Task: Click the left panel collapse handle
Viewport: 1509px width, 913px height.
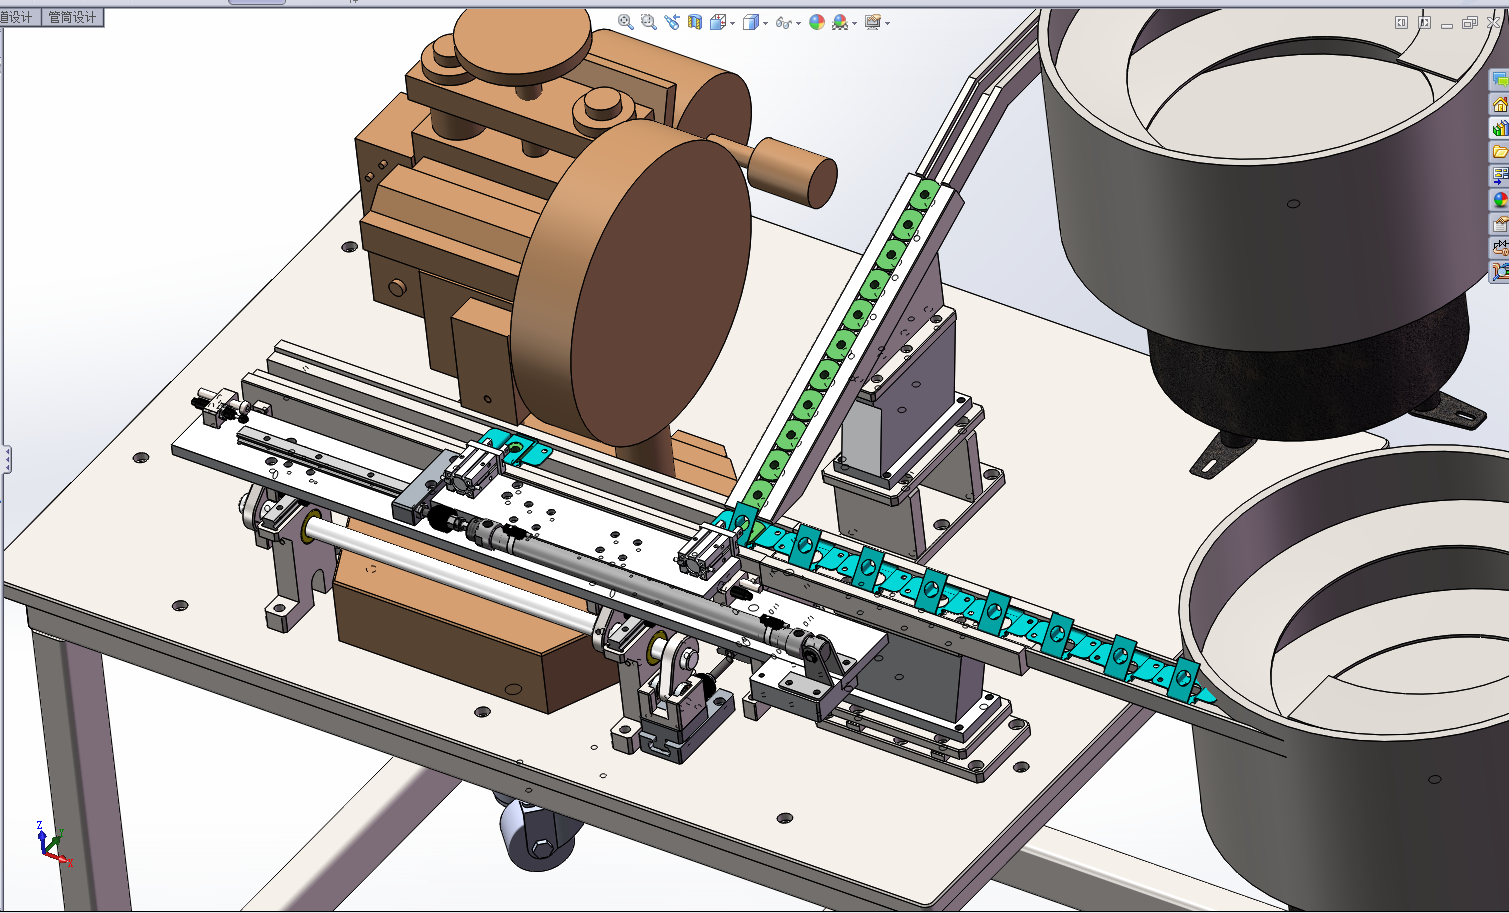Action: click(x=6, y=459)
